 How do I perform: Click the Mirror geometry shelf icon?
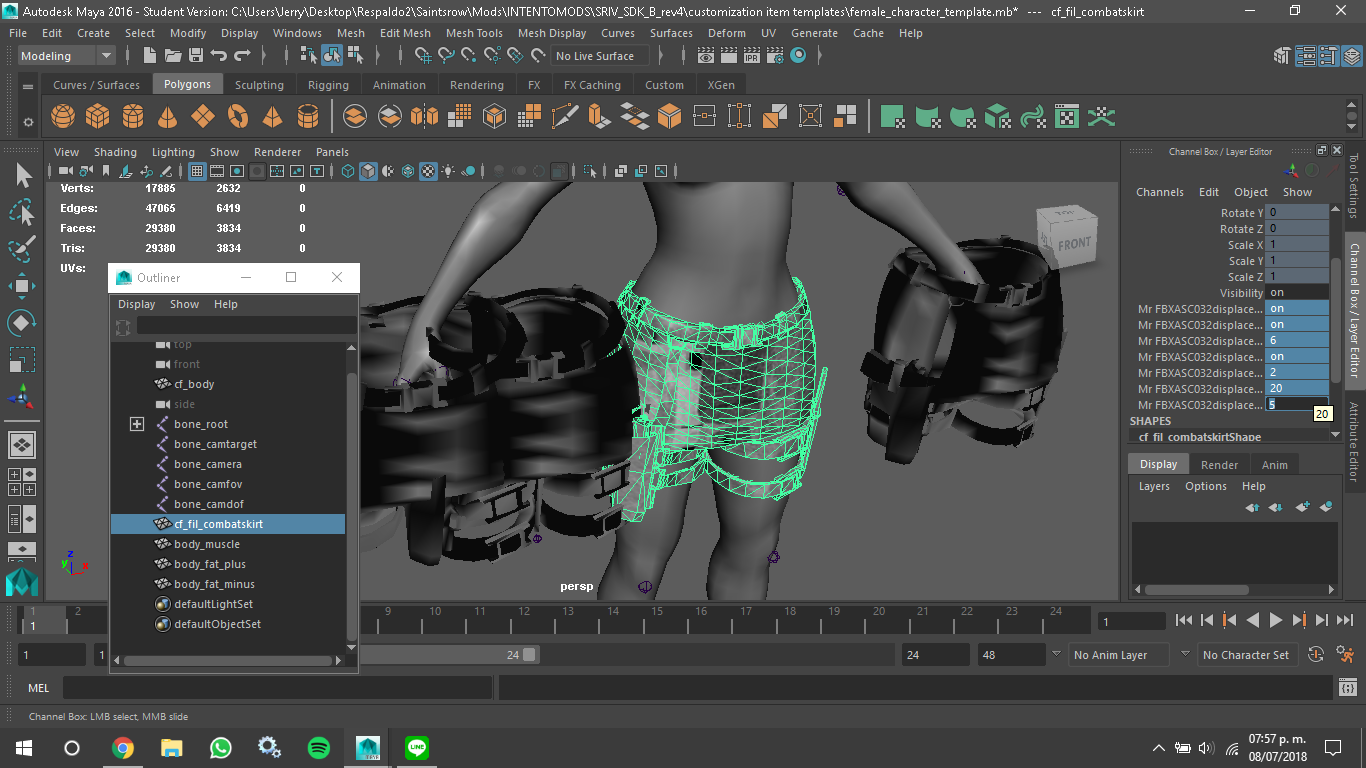[425, 117]
